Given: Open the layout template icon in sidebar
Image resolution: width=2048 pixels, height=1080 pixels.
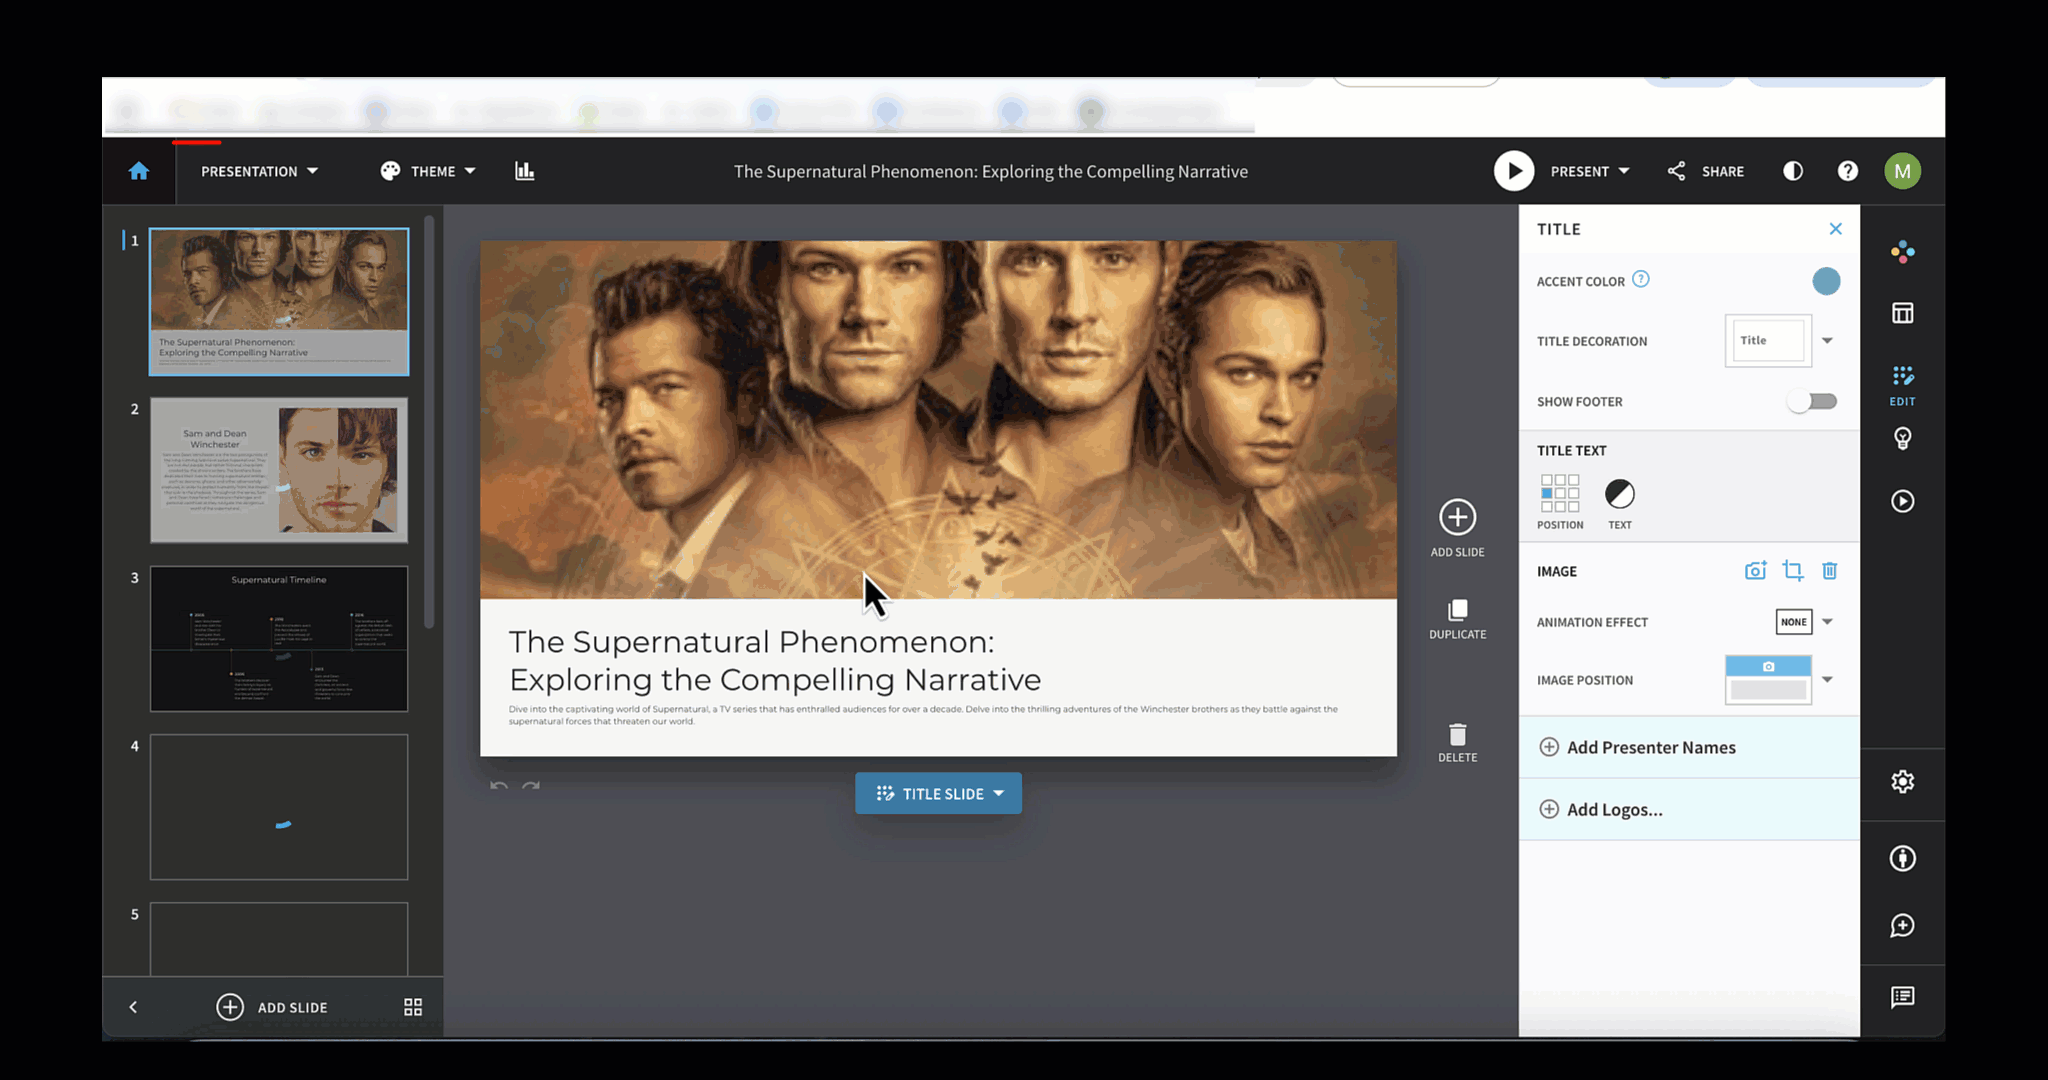Looking at the screenshot, I should [1903, 313].
